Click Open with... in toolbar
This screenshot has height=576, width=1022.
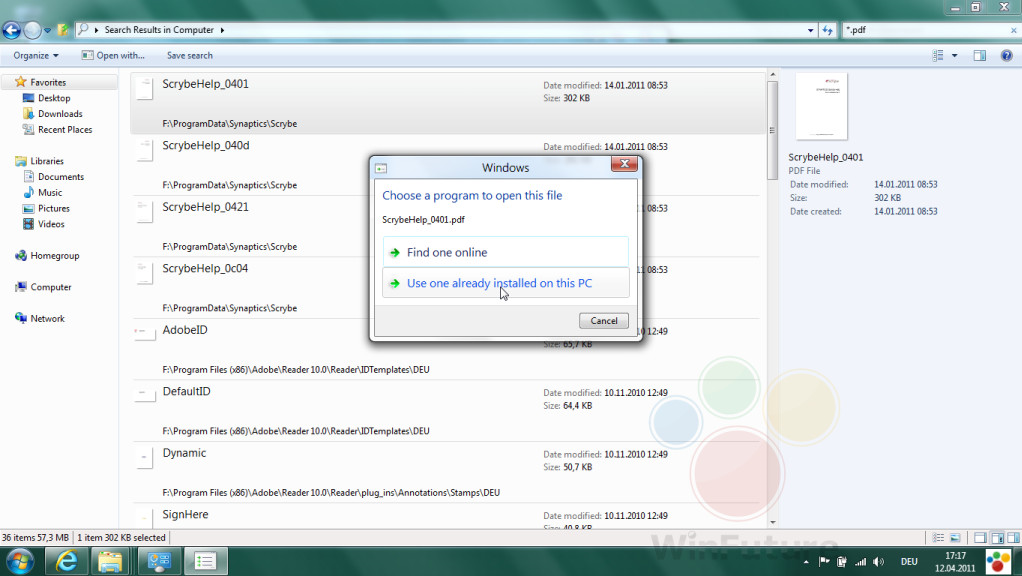pyautogui.click(x=113, y=55)
